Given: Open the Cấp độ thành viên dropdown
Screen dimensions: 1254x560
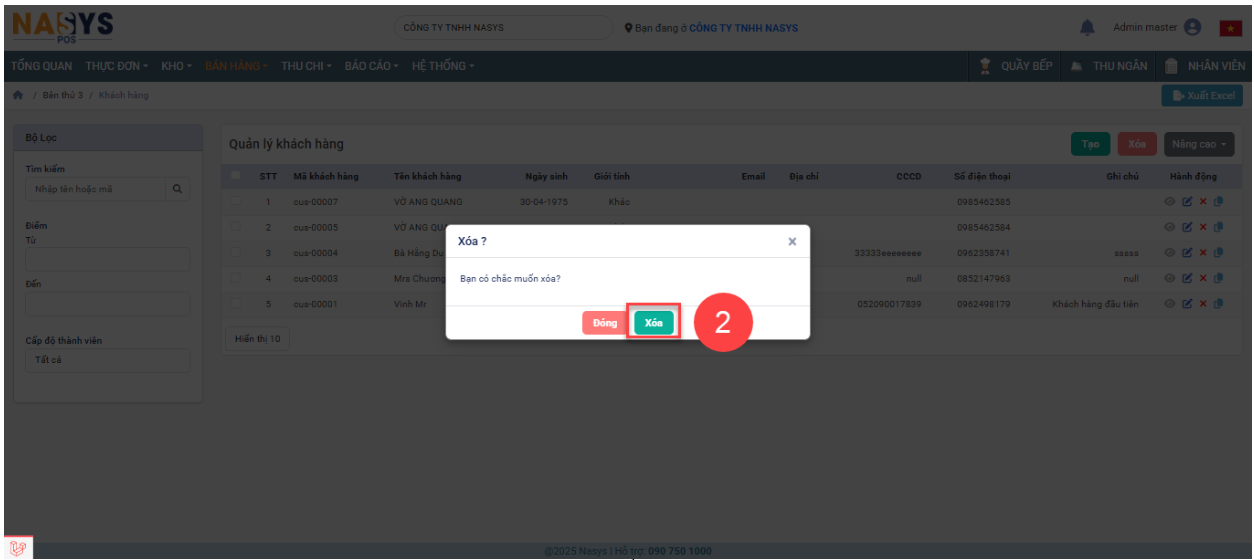Looking at the screenshot, I should (x=107, y=360).
